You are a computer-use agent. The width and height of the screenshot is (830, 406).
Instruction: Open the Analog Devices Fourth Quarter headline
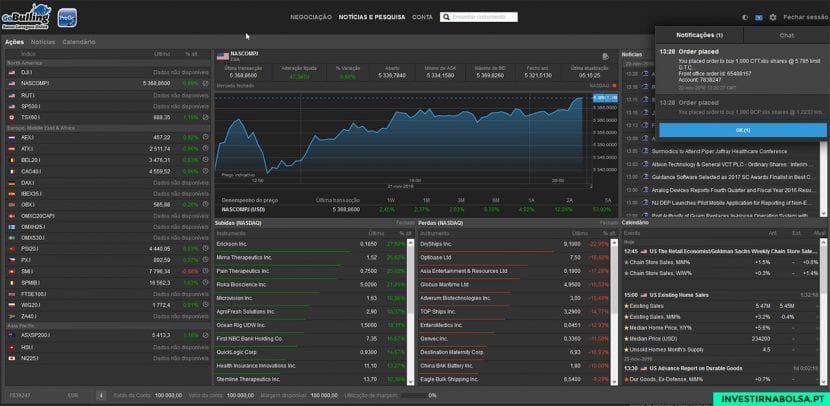point(736,190)
